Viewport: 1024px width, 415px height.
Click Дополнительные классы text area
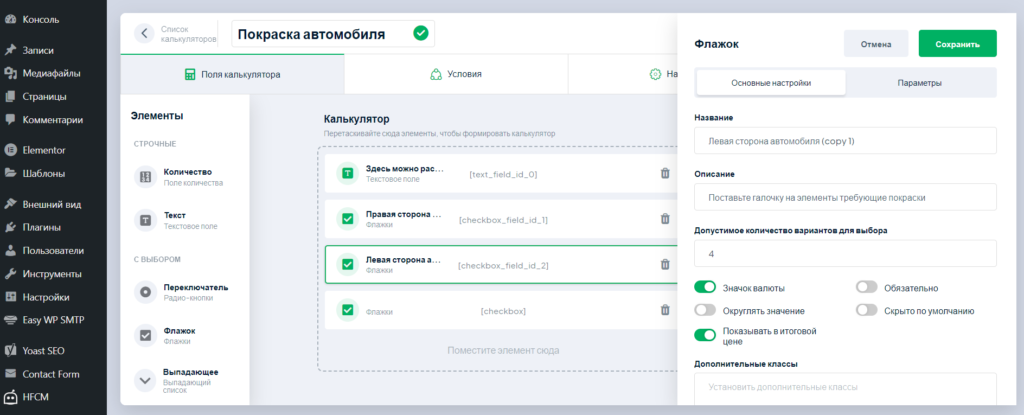pos(846,389)
